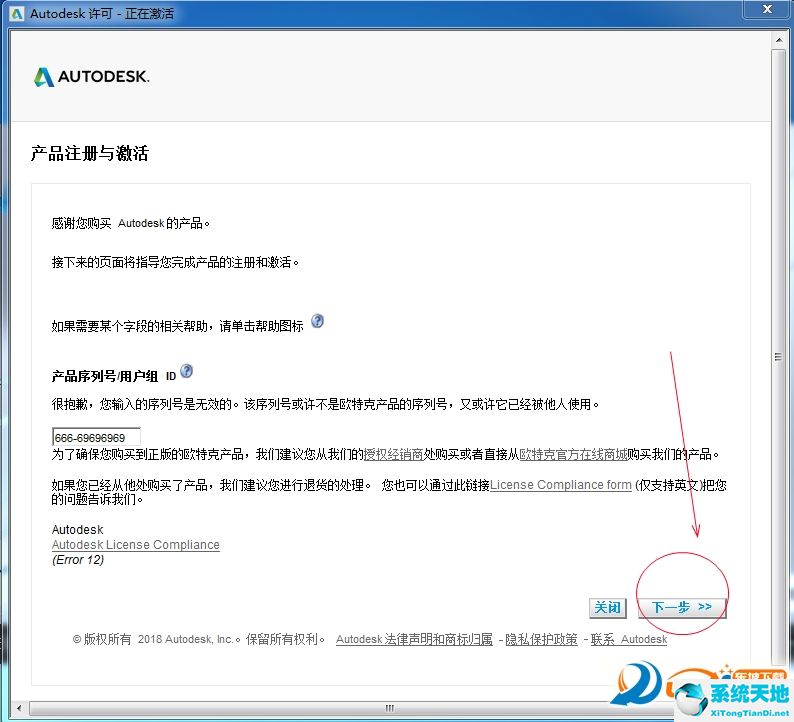Viewport: 794px width, 722px height.
Task: Close the Autodesk 许可 window
Action: (767, 9)
